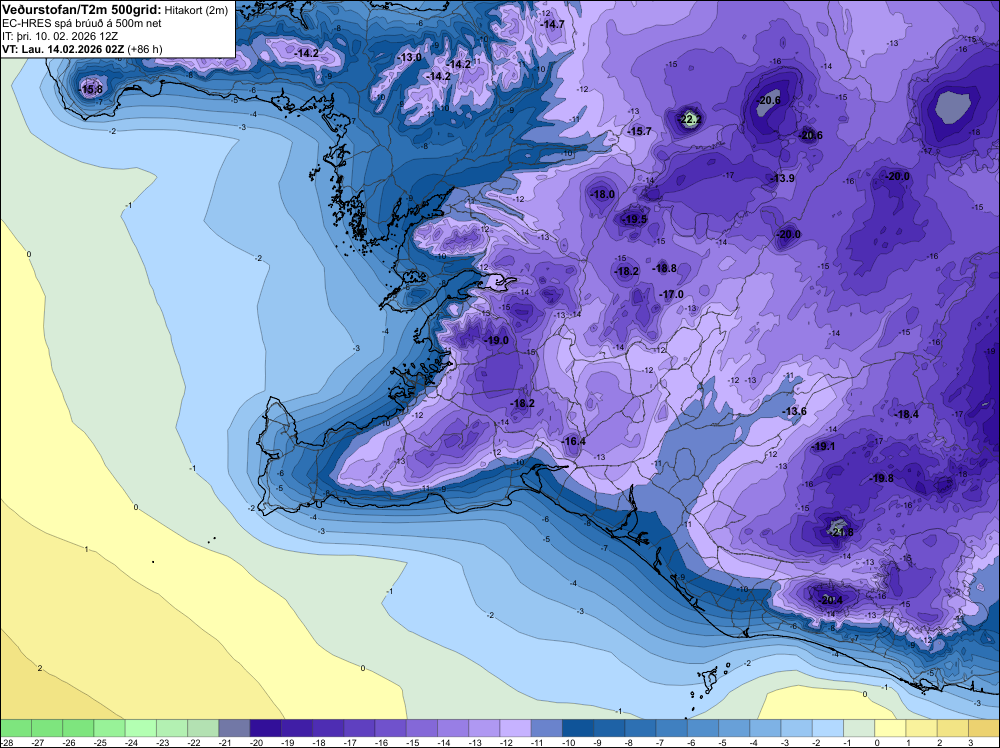The height and width of the screenshot is (748, 1000).
Task: Click the lavender legend swatch above the -12 label
Action: pos(515,728)
